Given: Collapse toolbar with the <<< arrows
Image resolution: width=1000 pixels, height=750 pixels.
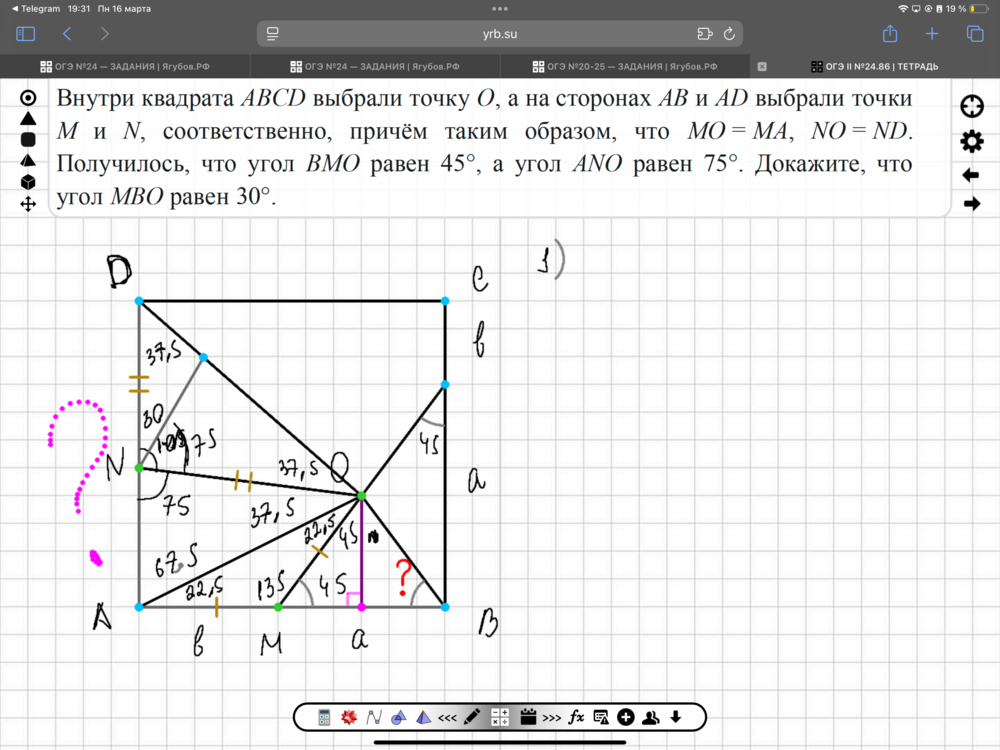Looking at the screenshot, I should pyautogui.click(x=448, y=717).
